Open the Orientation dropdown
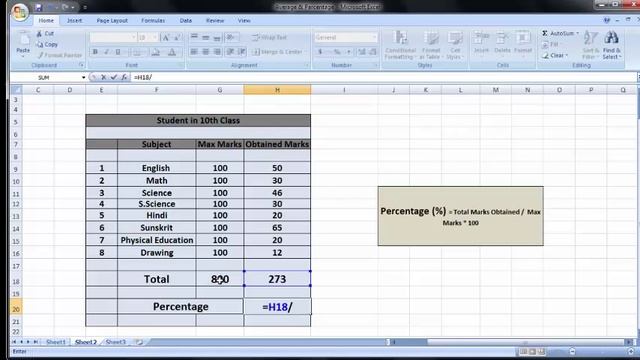This screenshot has width=640, height=360. pos(231,38)
